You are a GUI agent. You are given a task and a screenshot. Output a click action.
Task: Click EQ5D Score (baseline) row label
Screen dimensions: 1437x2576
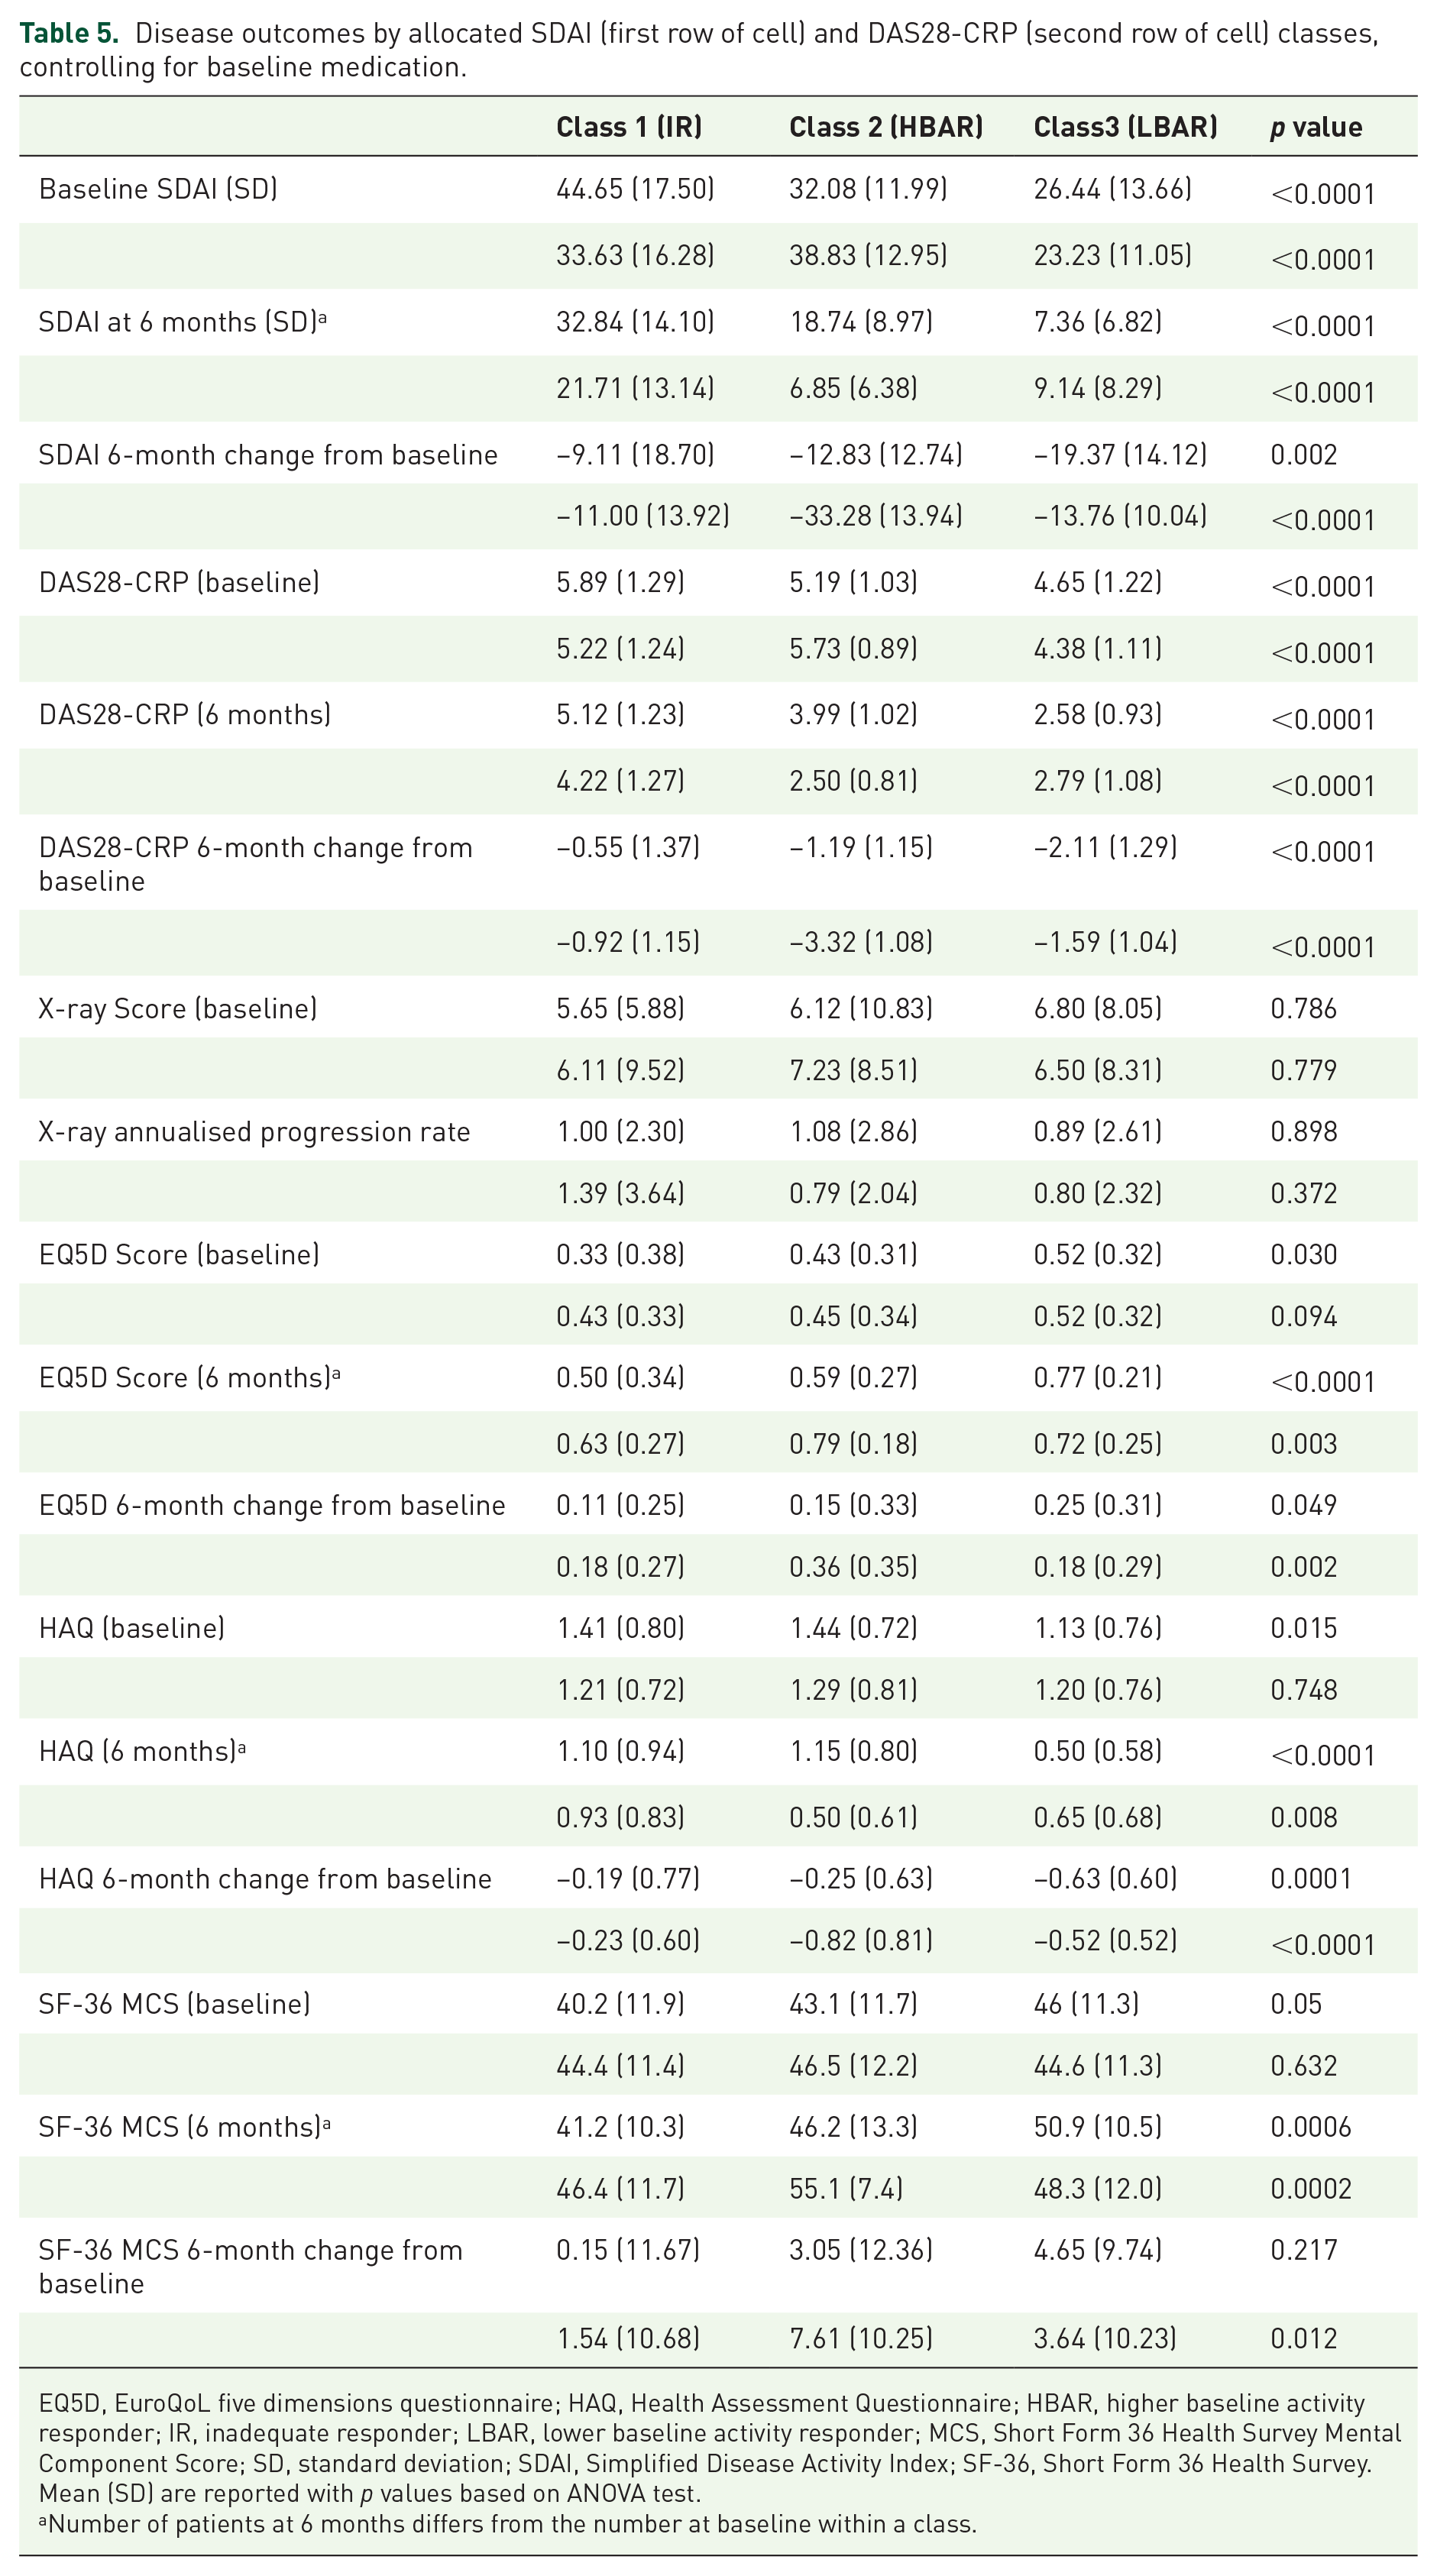coord(179,1254)
